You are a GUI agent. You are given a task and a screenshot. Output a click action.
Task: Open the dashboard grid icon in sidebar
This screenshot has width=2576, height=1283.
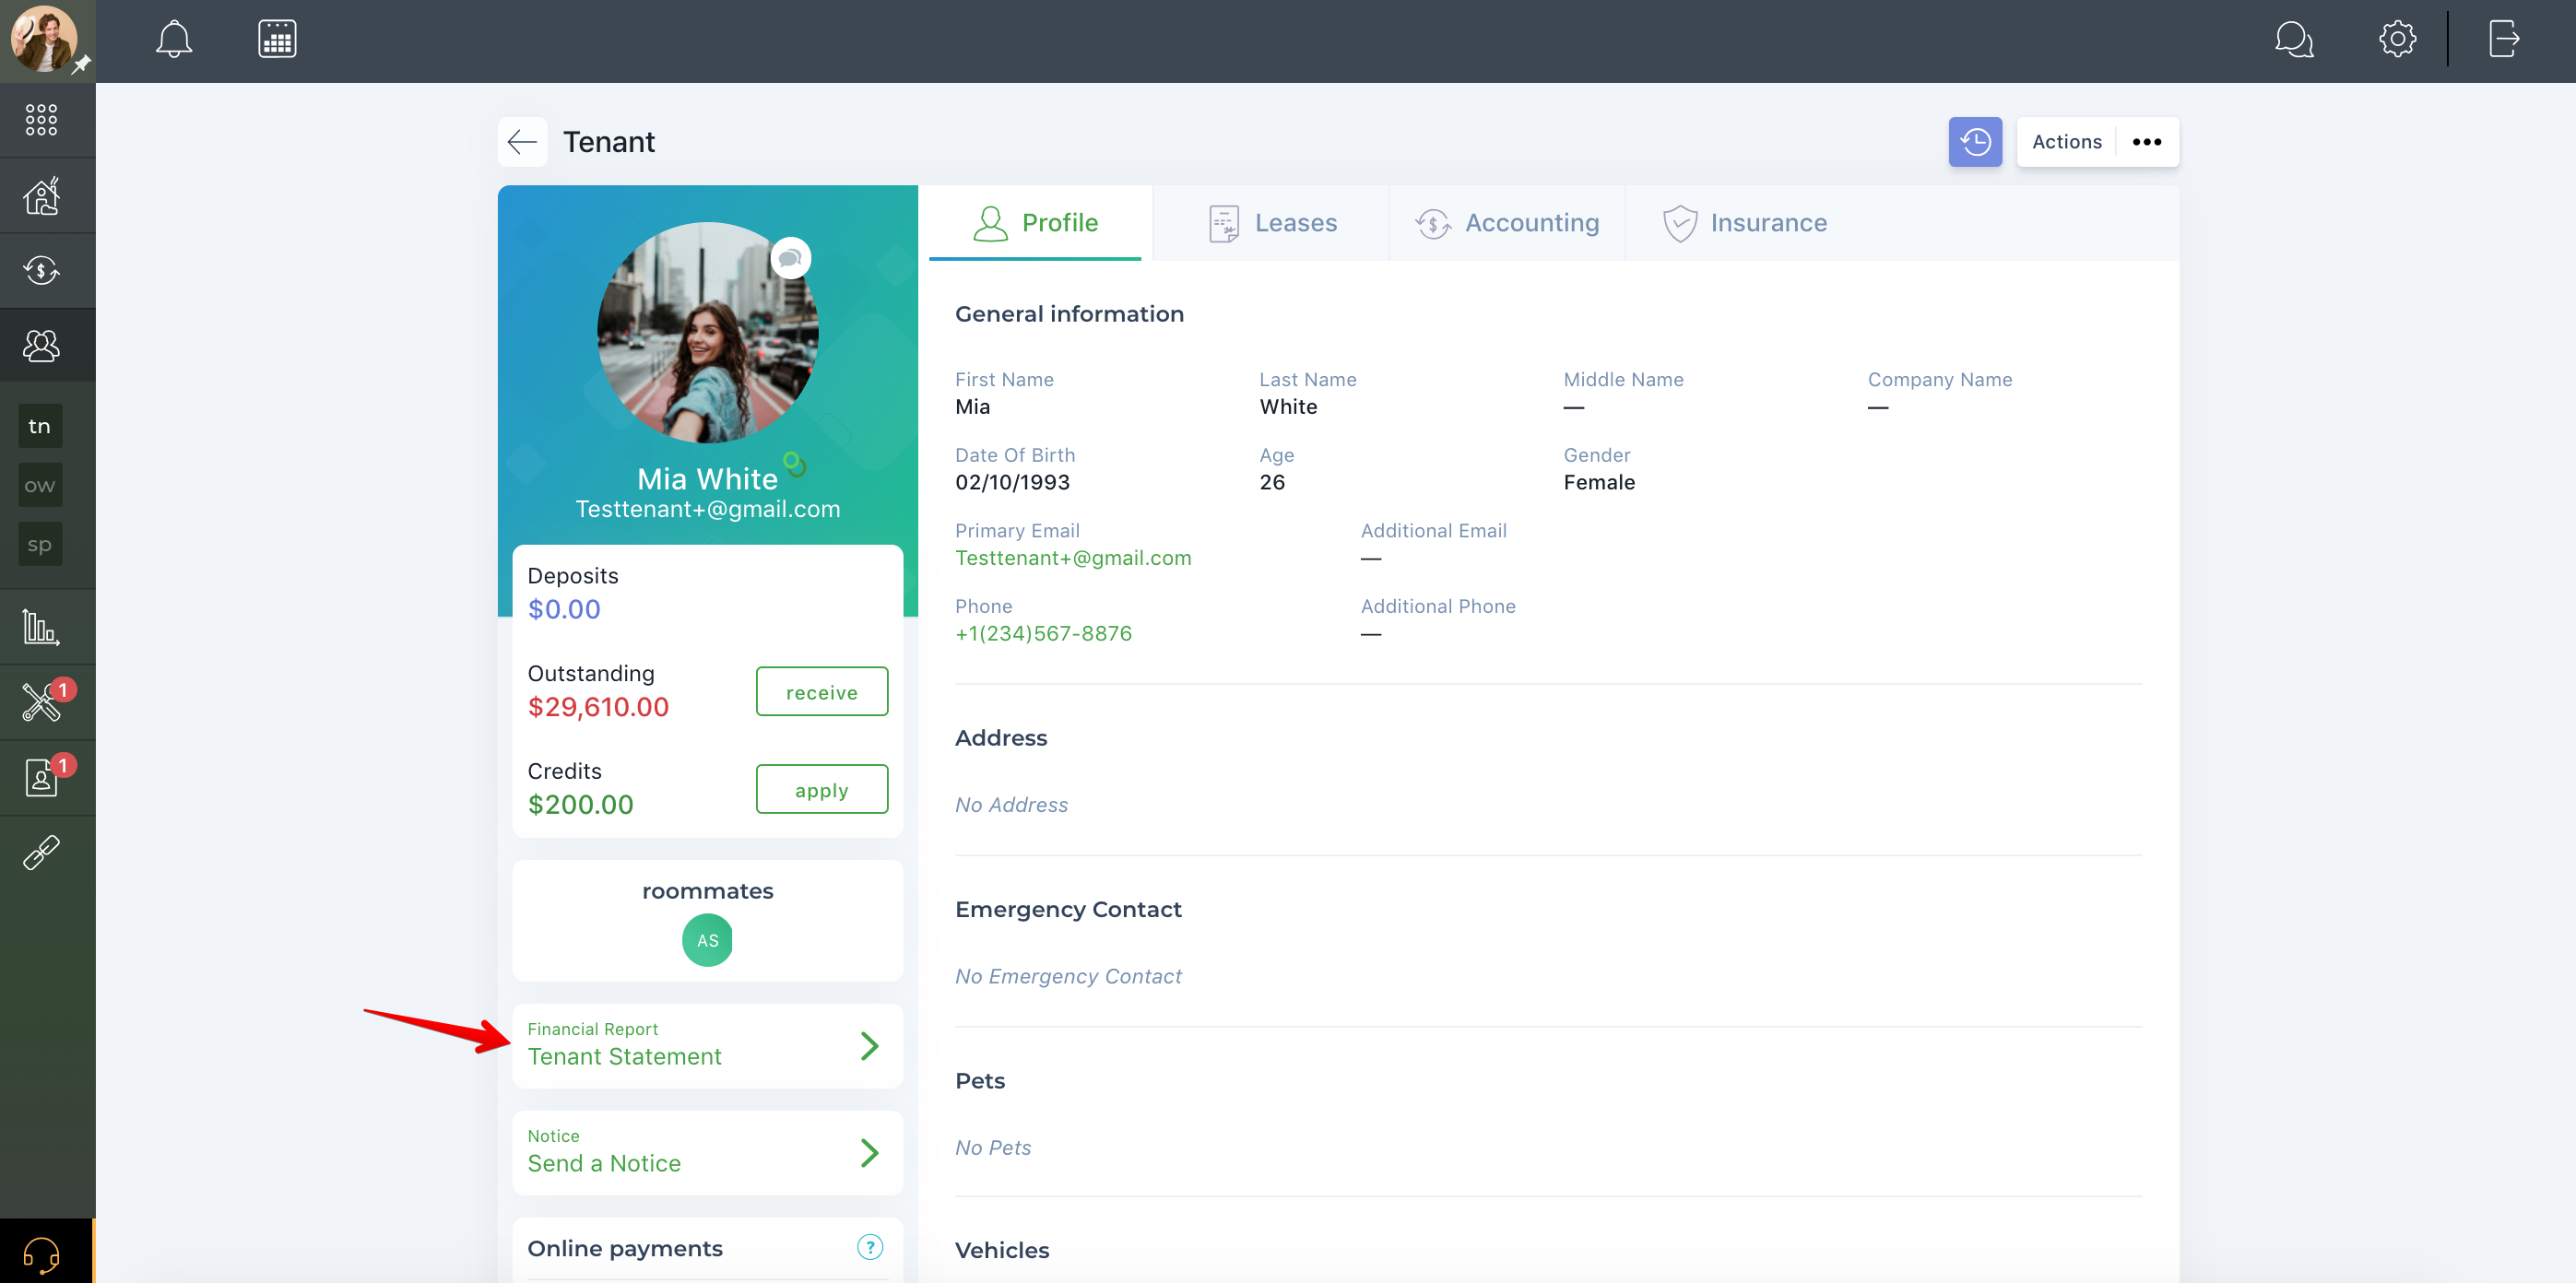point(42,120)
